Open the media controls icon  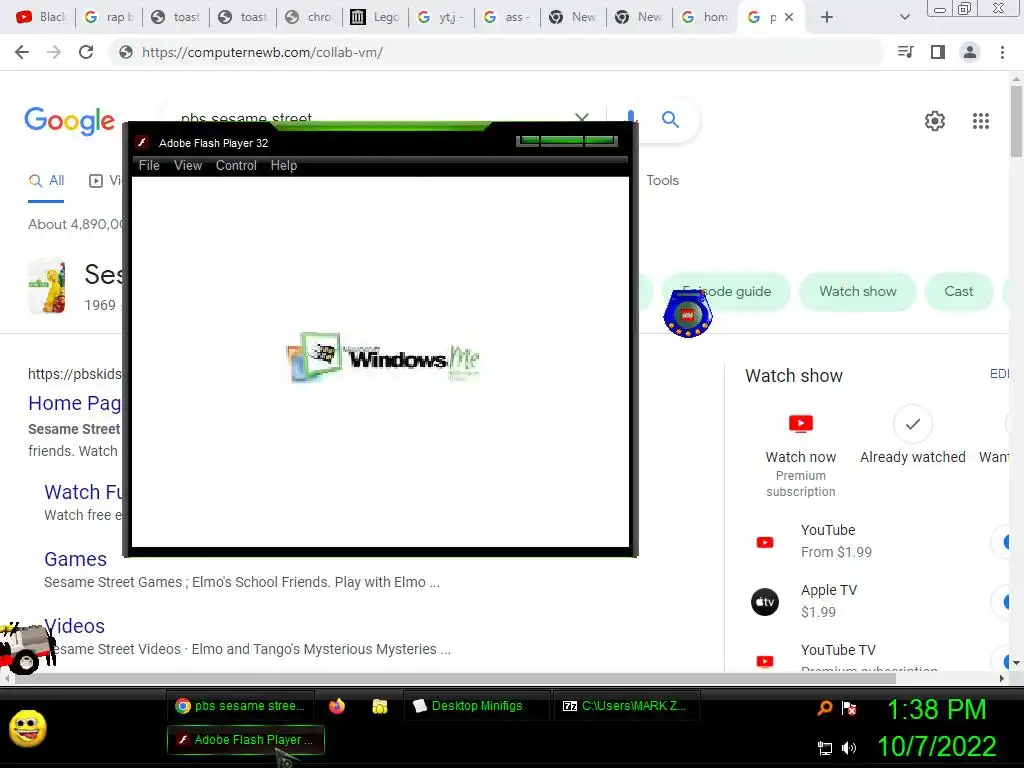click(905, 52)
